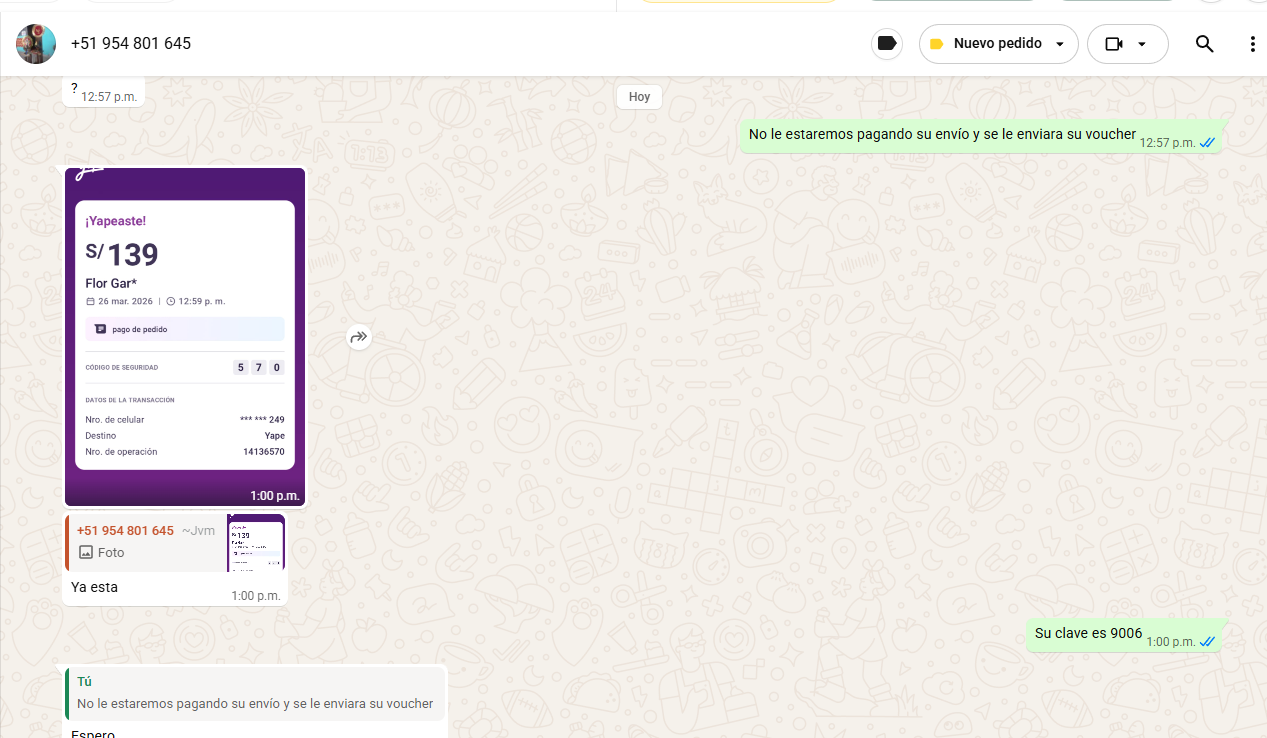
Task: Forward the Yape receipt image
Action: pyautogui.click(x=359, y=338)
